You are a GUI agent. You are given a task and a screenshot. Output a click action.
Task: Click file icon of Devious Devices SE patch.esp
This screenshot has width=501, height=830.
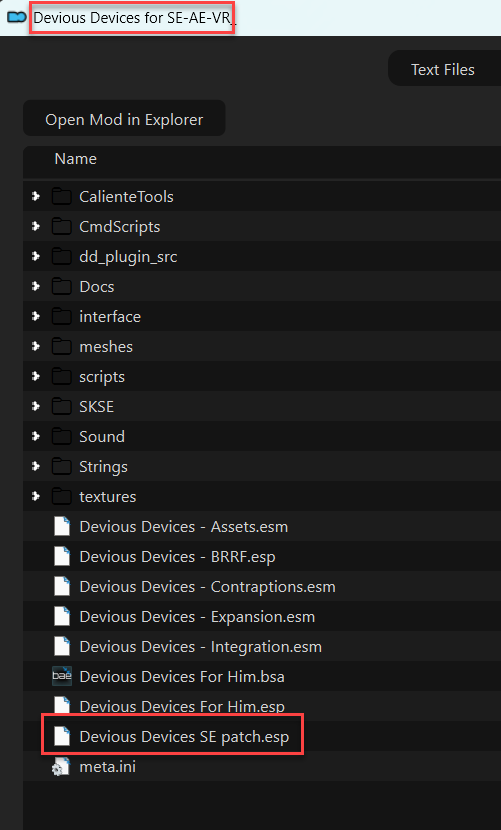click(62, 736)
